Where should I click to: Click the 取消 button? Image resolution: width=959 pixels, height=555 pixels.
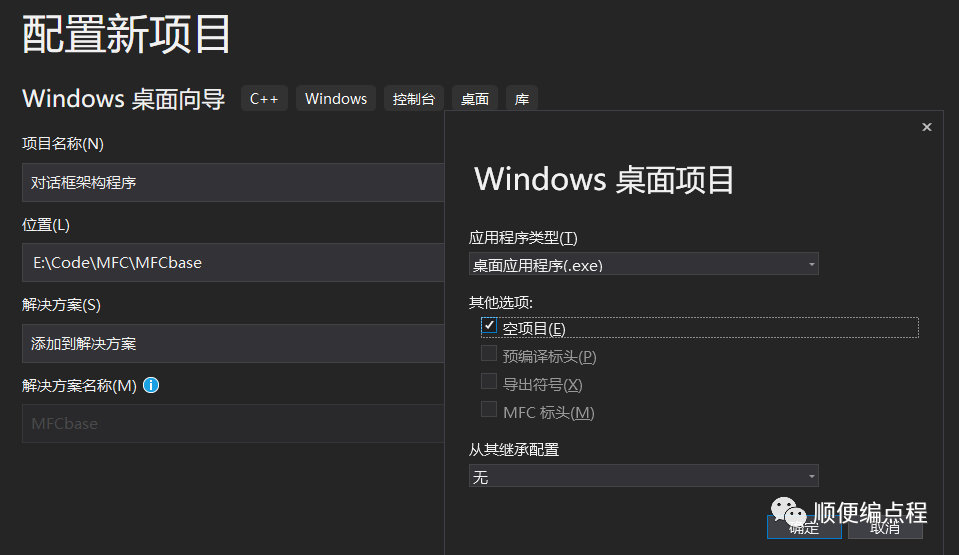tap(885, 527)
